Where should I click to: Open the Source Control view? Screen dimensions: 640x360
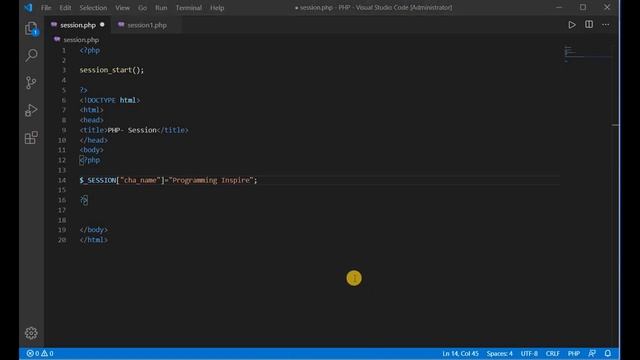(31, 82)
